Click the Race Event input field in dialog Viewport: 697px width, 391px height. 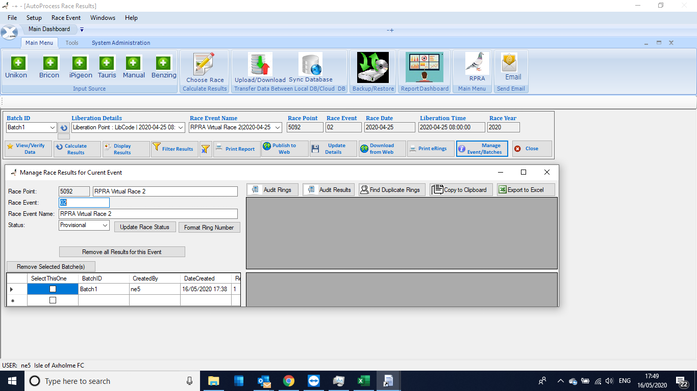pyautogui.click(x=84, y=203)
